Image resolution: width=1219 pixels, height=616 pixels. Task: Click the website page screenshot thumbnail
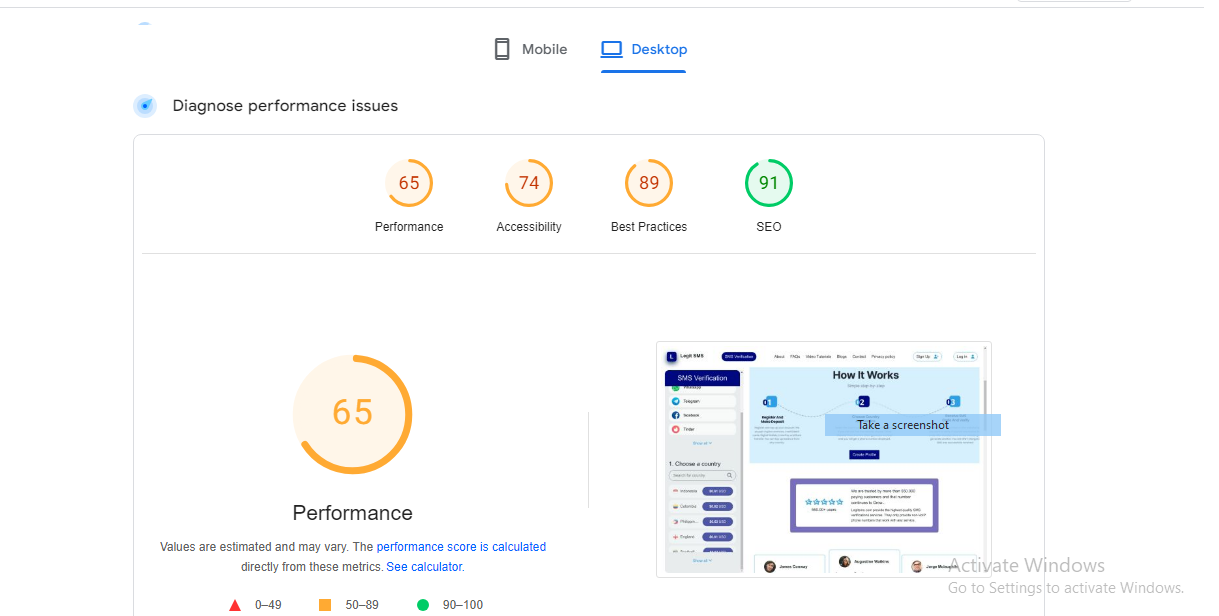[x=824, y=459]
